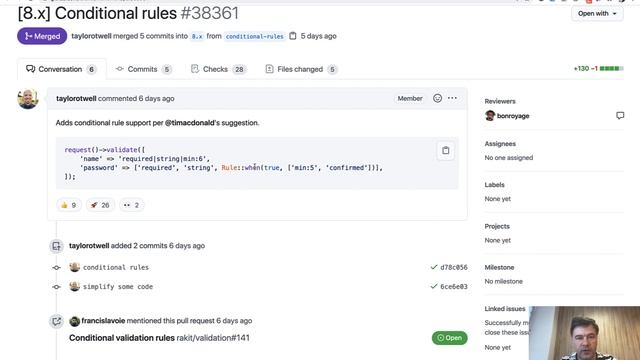640x360 pixels.
Task: Copy the conditional-rules branch name icon
Action: (x=293, y=36)
